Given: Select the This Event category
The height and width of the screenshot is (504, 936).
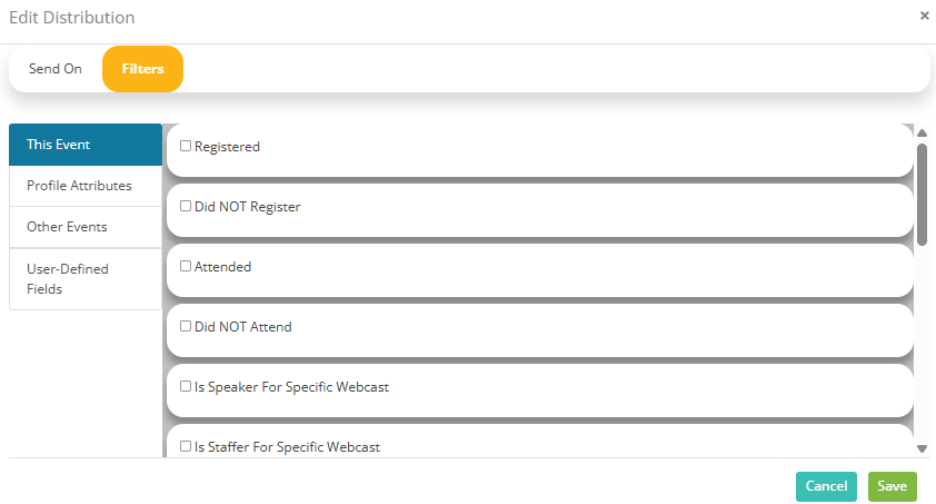Looking at the screenshot, I should click(85, 145).
